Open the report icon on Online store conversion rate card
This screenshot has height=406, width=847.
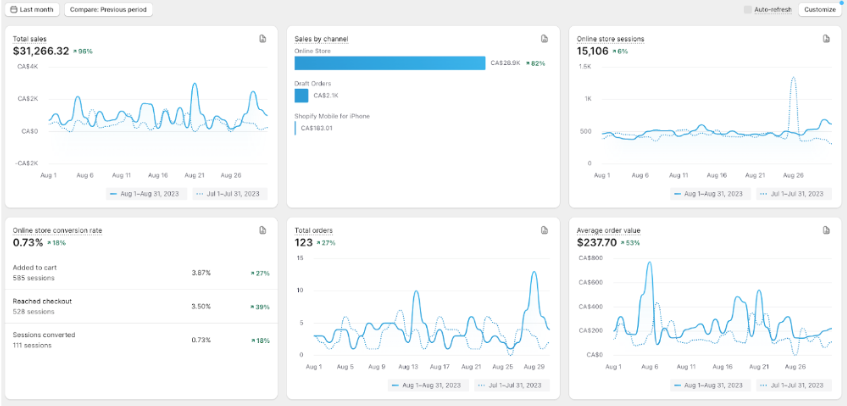(x=263, y=231)
